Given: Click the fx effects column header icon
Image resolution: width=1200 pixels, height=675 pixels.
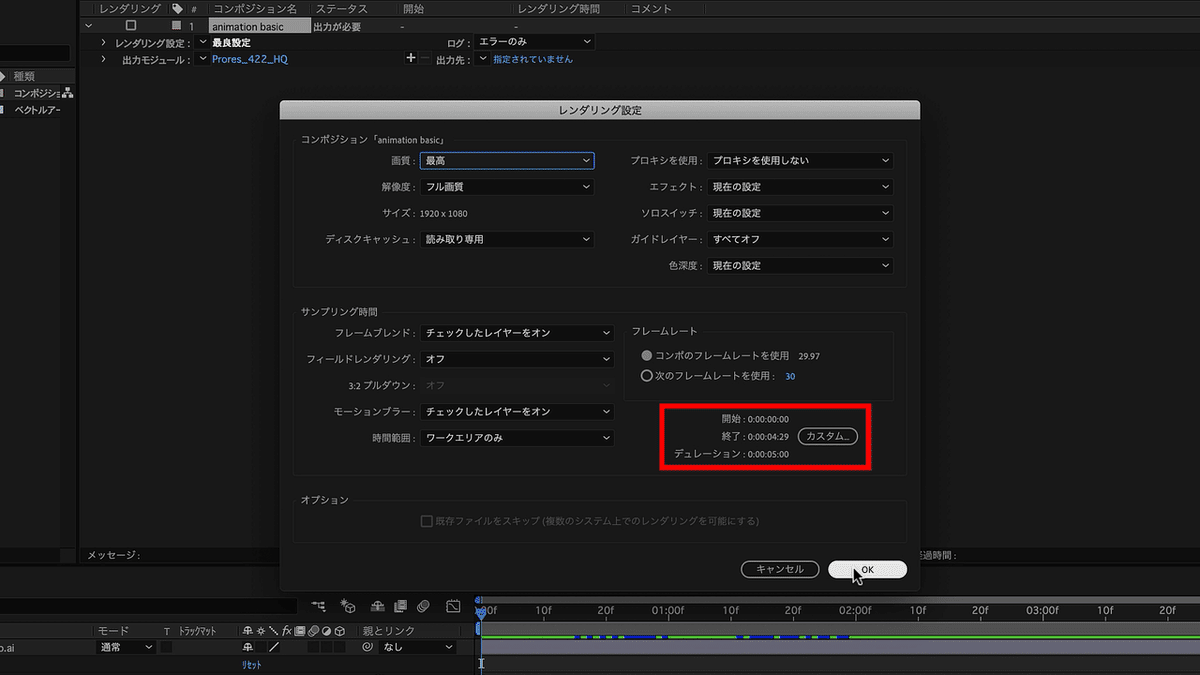Looking at the screenshot, I should tap(286, 631).
